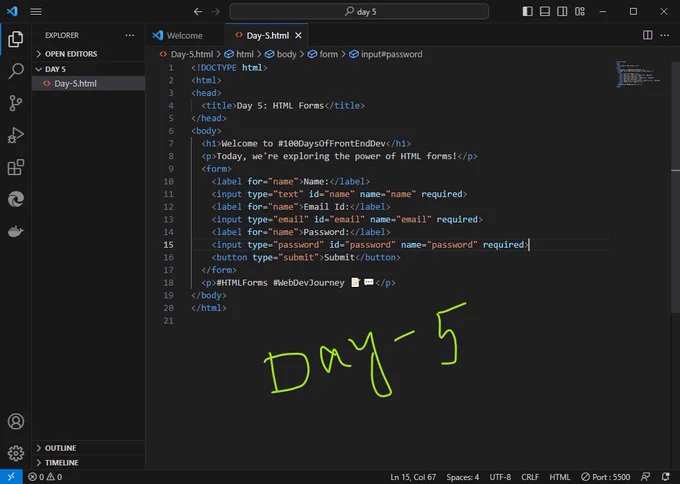Click the VS Code logo in title bar
Viewport: 680px width, 484px height.
tap(12, 11)
